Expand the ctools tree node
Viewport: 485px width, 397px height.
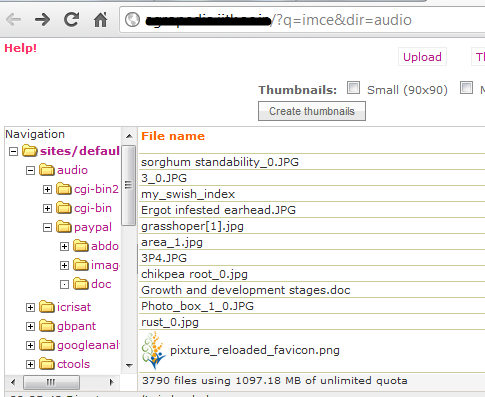30,364
